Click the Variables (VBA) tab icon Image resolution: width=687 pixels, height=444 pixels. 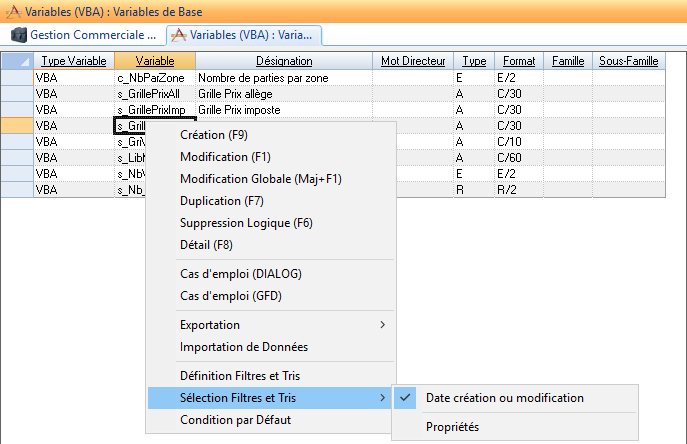click(179, 35)
